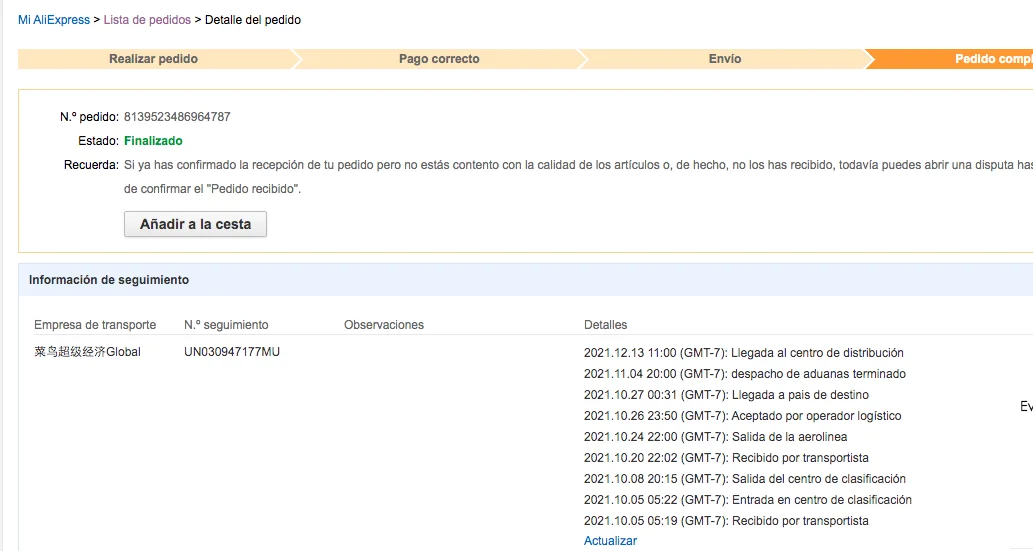Select order number 8139523486964787
The width and height of the screenshot is (1033, 551).
point(177,117)
